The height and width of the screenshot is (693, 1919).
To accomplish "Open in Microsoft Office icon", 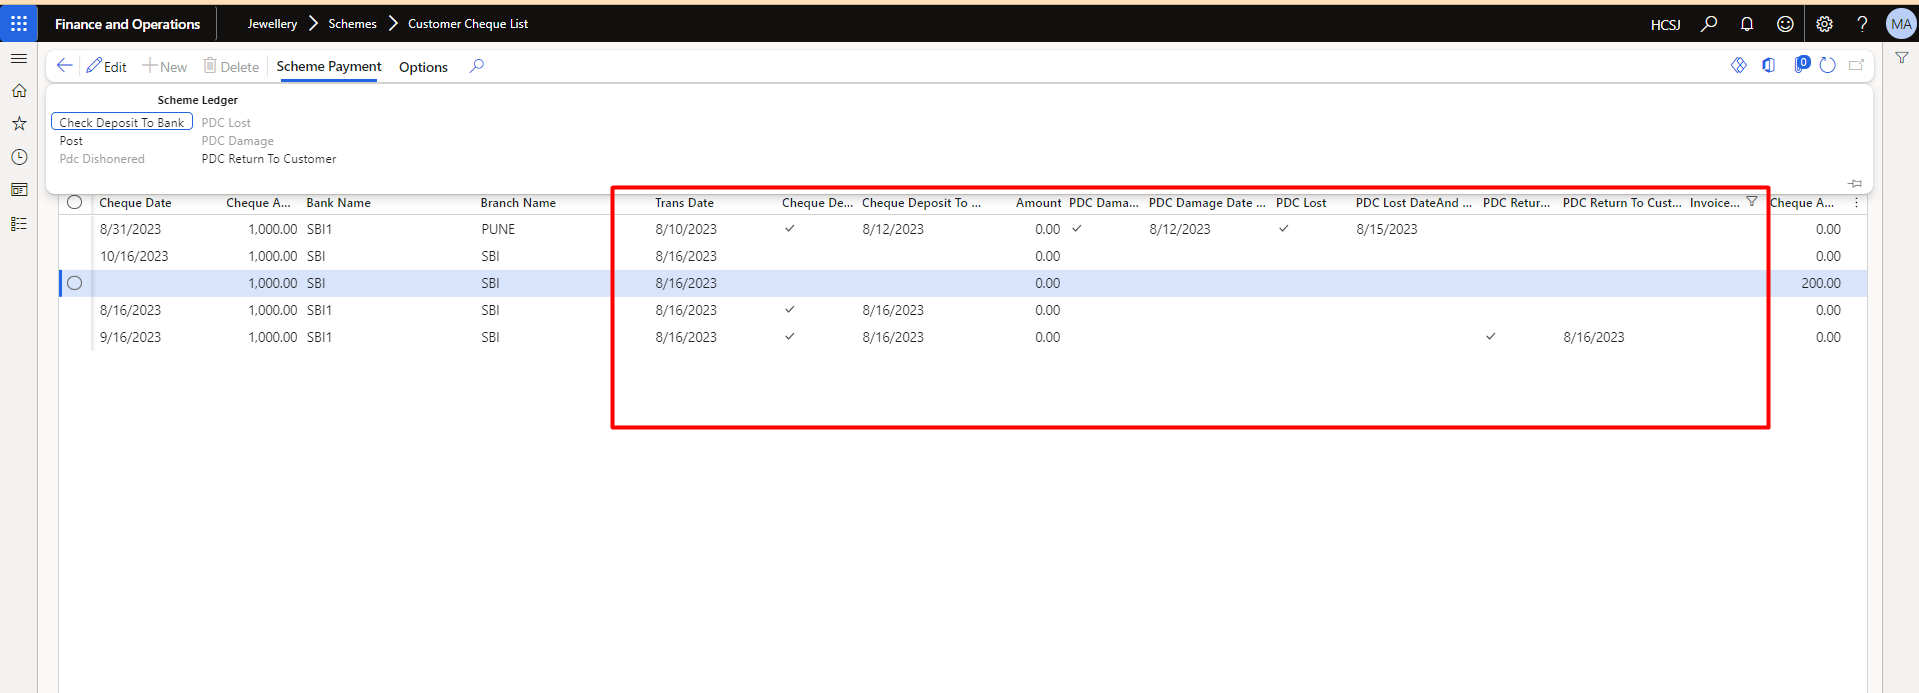I will click(x=1769, y=65).
